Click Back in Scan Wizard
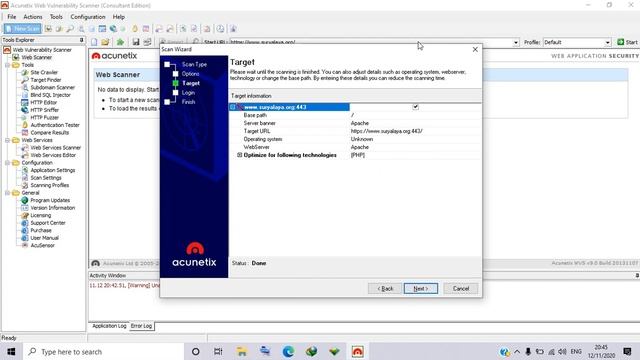This screenshot has height=360, width=640. click(x=385, y=289)
